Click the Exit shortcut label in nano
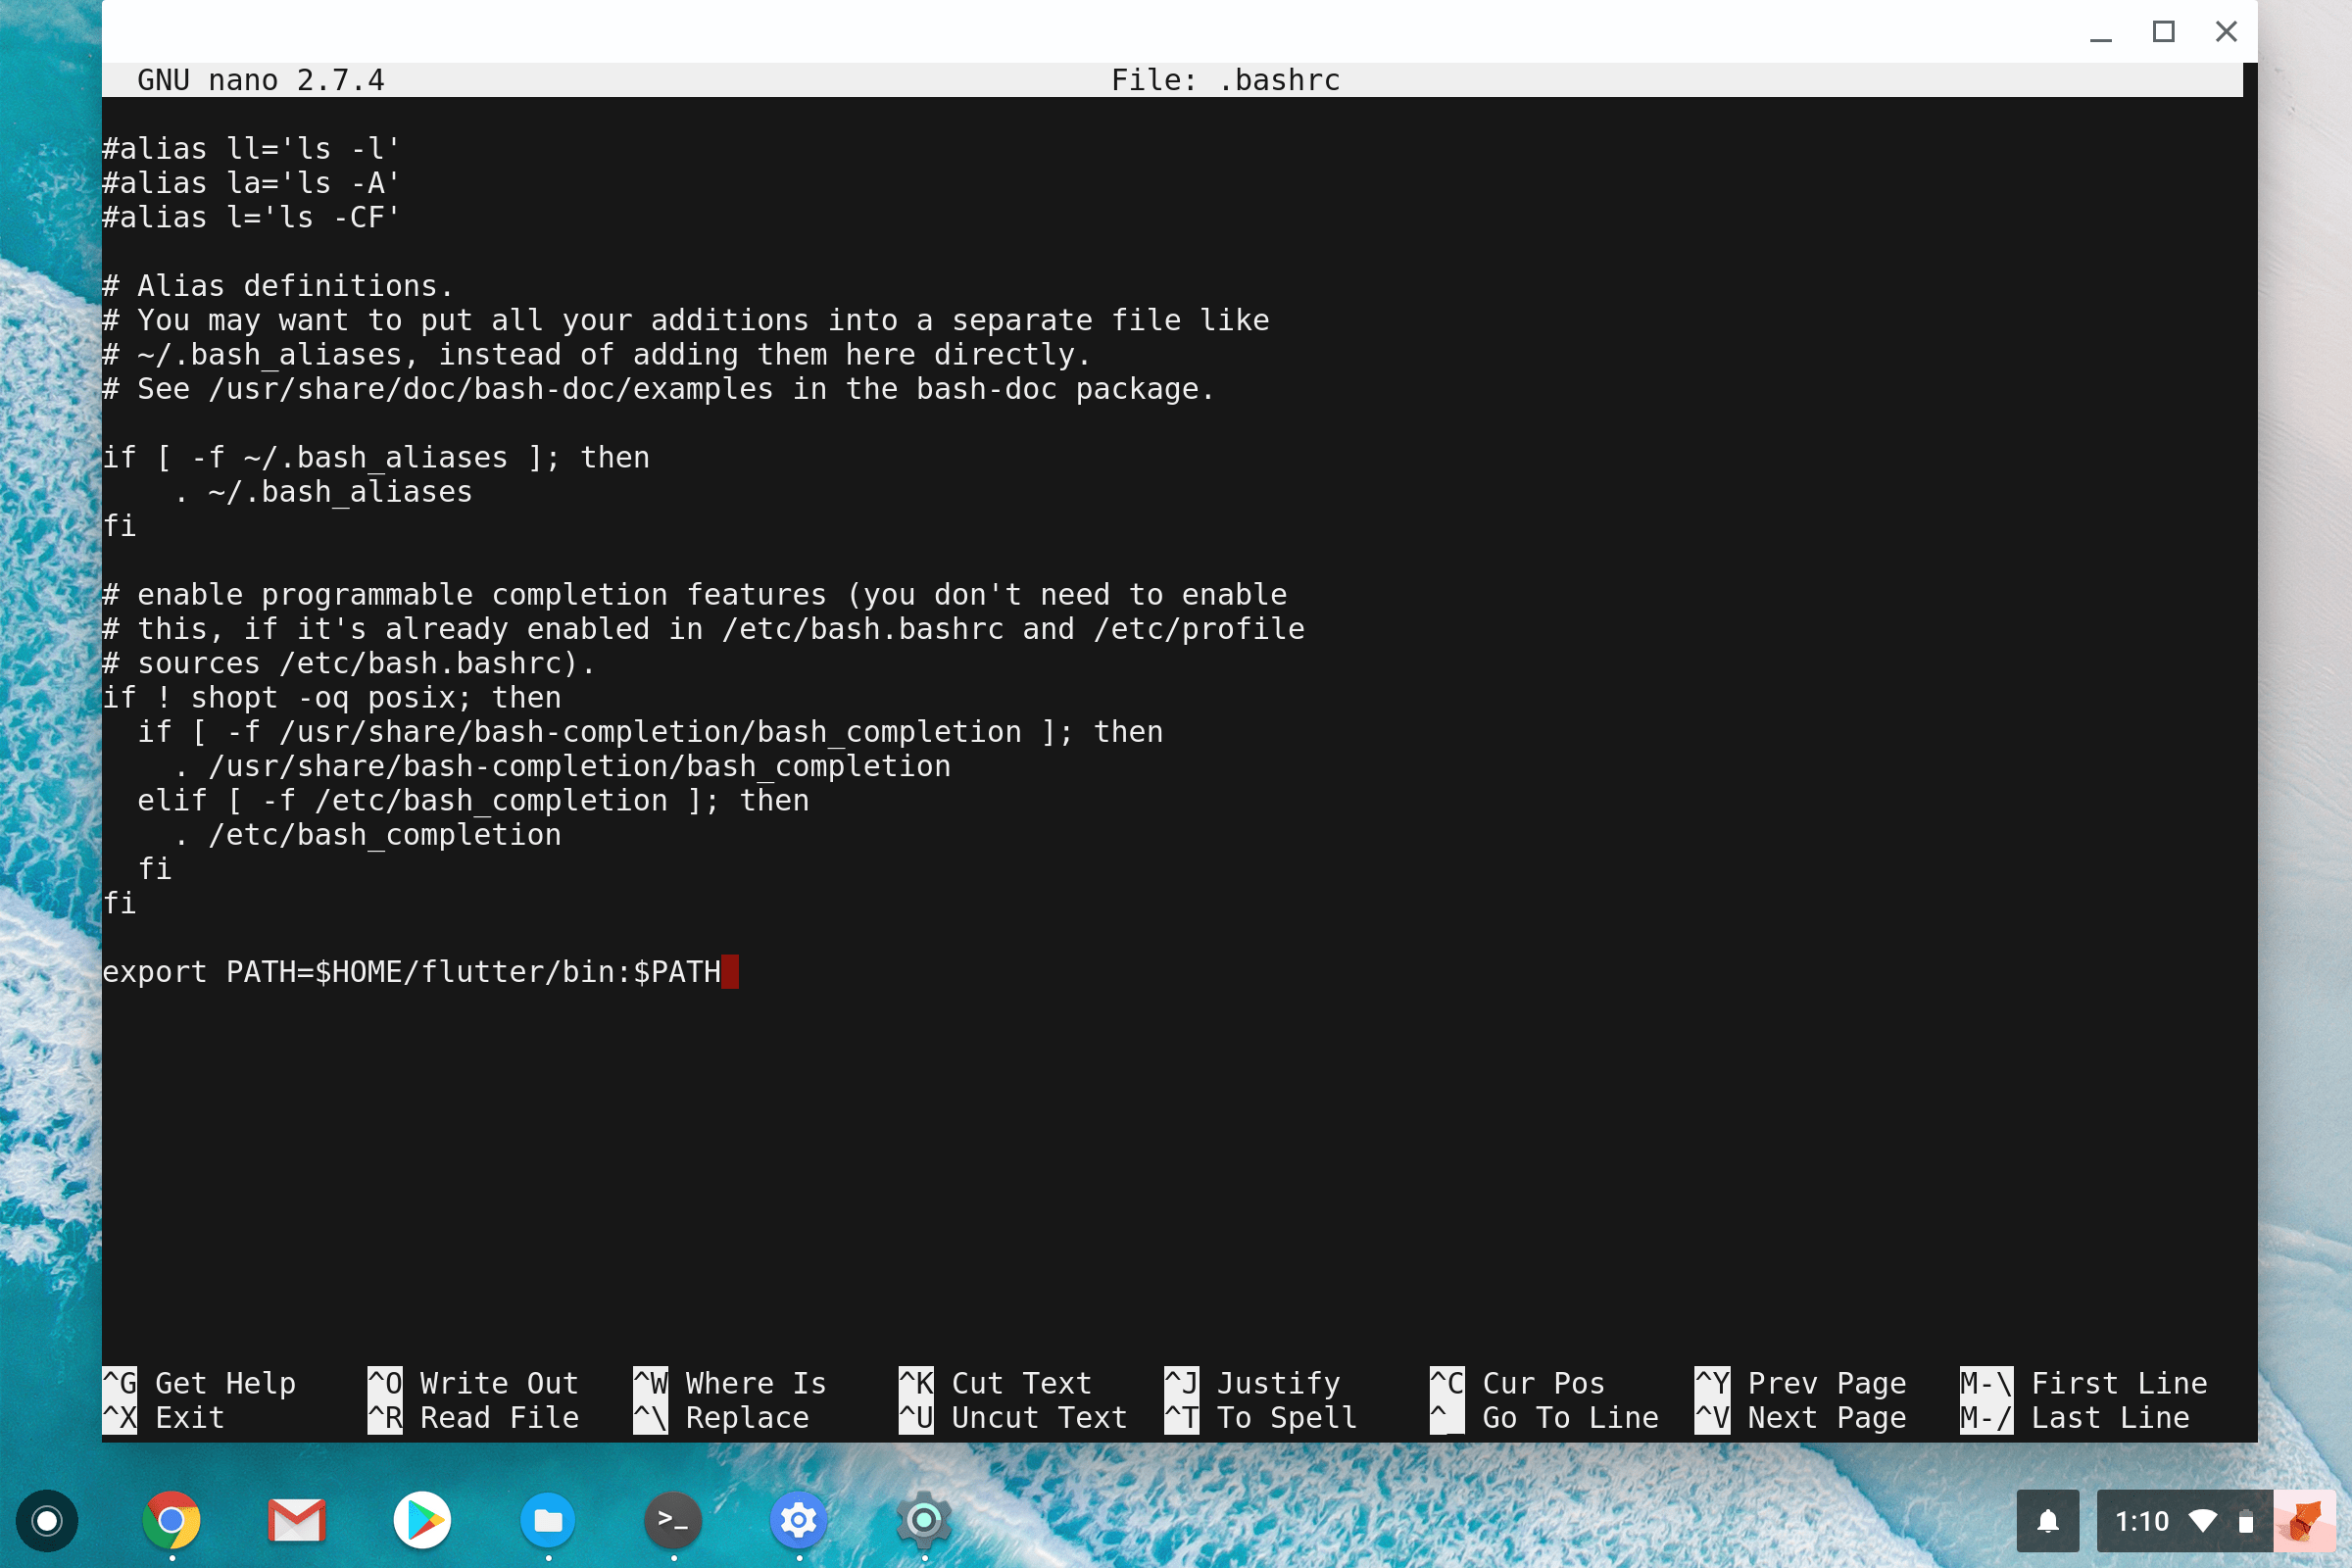This screenshot has height=1568, width=2352. point(189,1417)
